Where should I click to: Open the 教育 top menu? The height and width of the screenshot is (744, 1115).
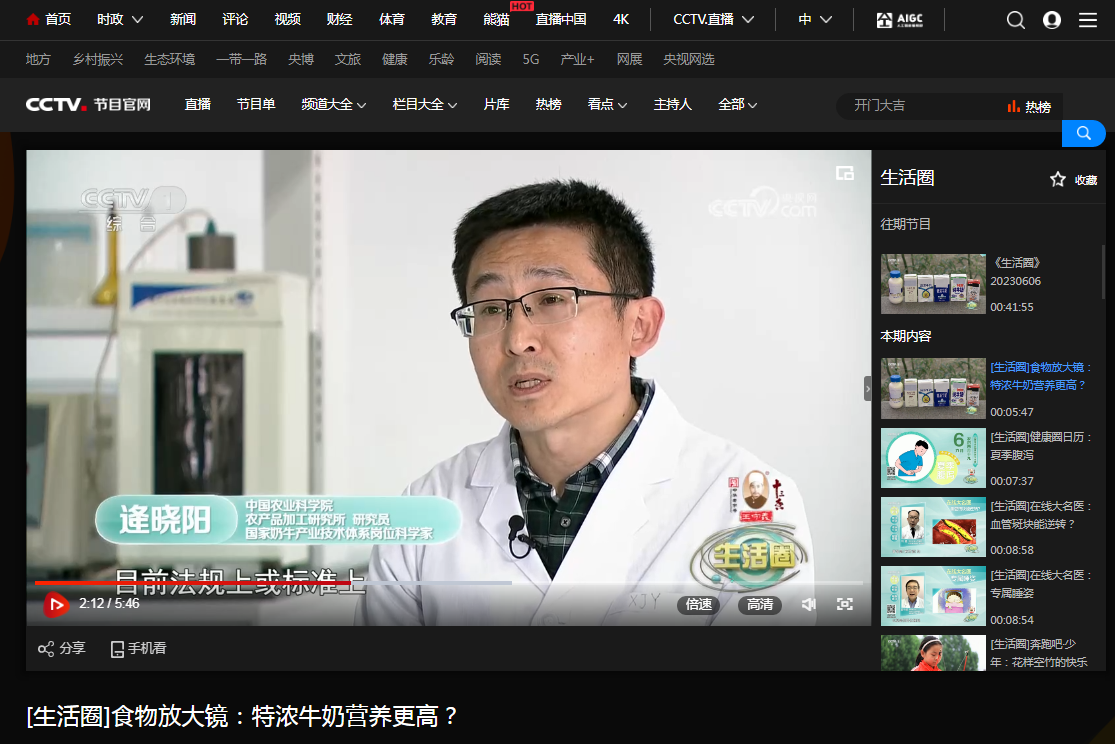click(444, 19)
